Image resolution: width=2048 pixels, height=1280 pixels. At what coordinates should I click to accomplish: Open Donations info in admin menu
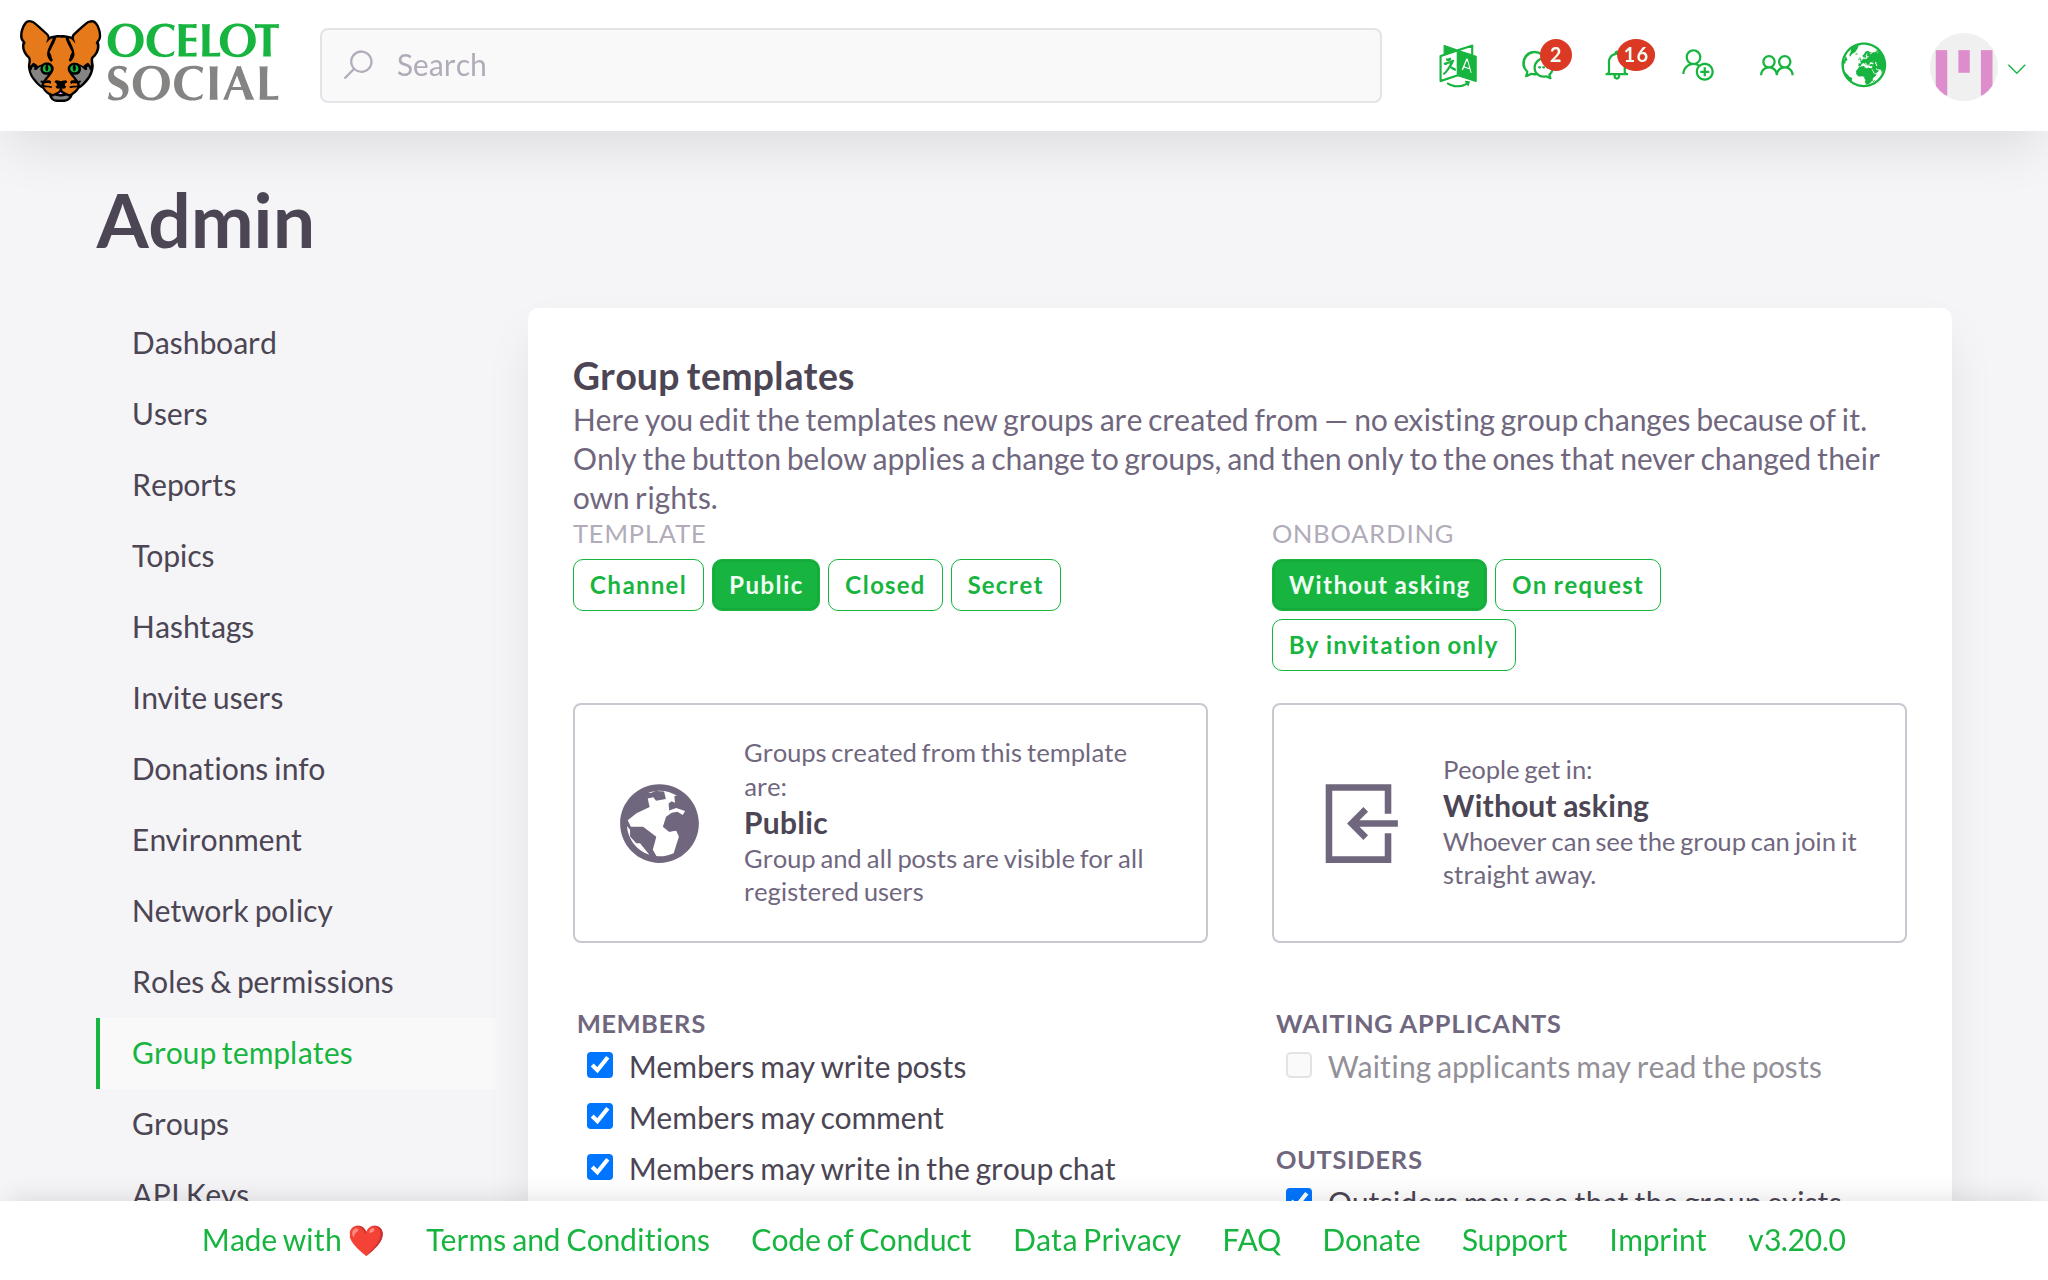296,770
